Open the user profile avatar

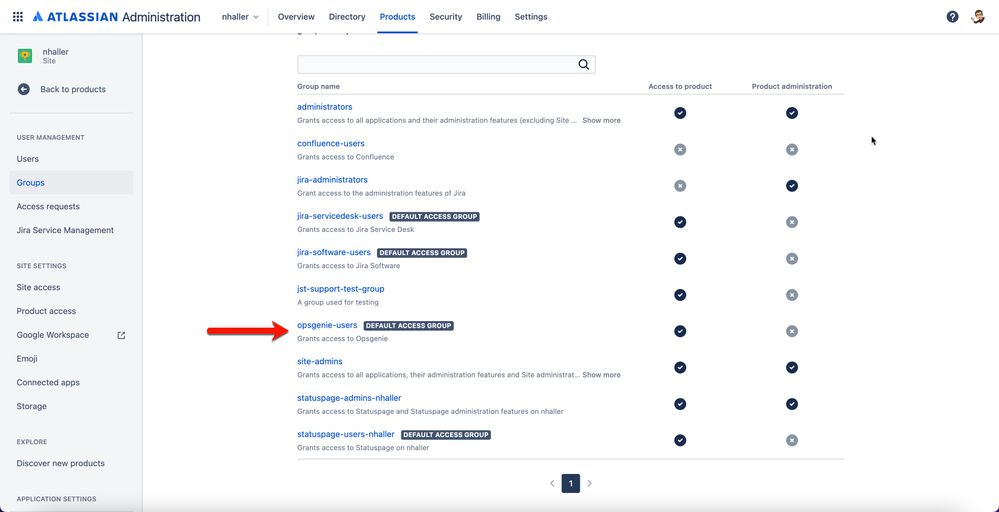click(978, 17)
